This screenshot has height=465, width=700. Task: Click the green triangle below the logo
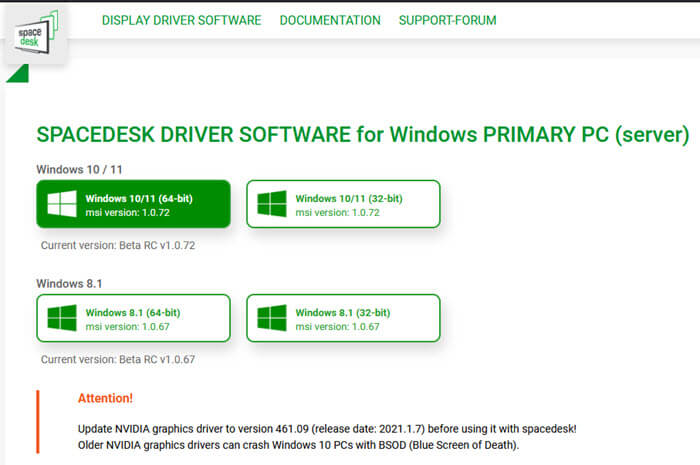18,73
